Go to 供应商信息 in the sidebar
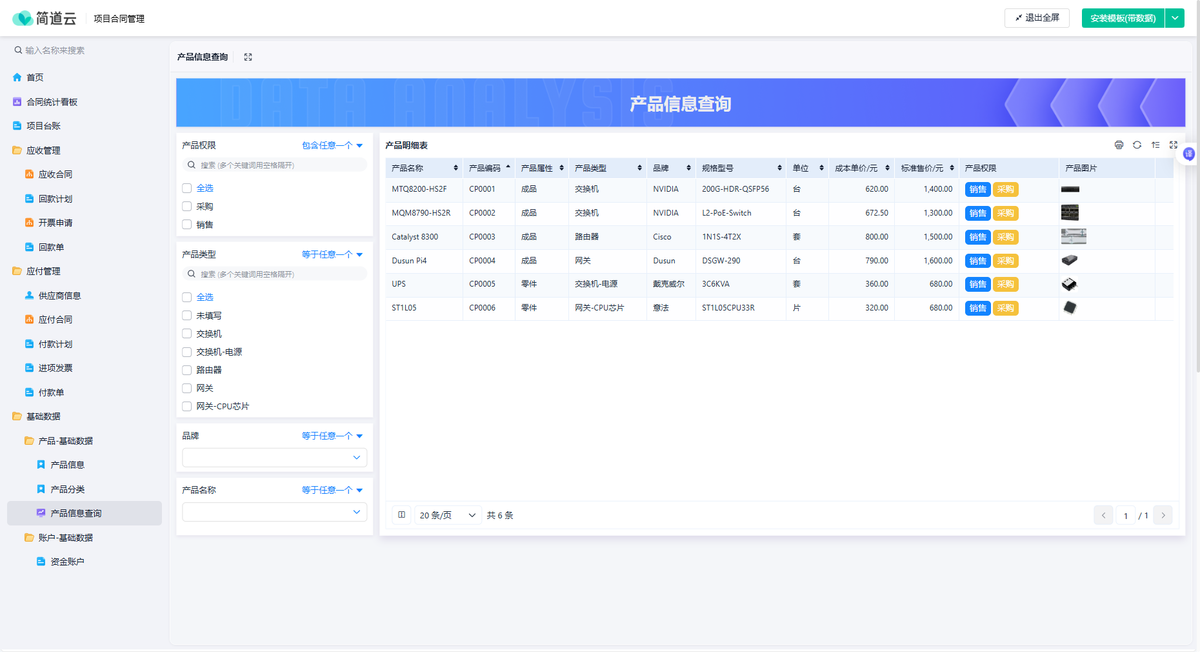1200x652 pixels. [59, 296]
